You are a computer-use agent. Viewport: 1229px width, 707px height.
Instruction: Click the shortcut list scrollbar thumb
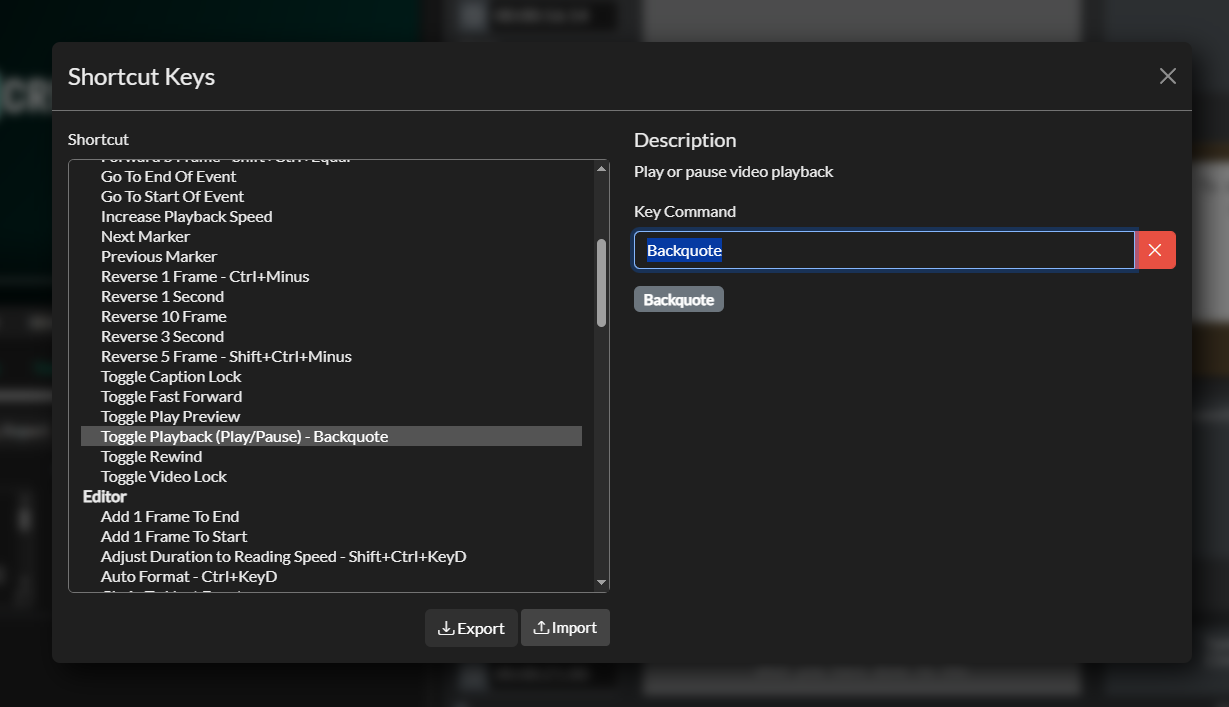coord(601,283)
